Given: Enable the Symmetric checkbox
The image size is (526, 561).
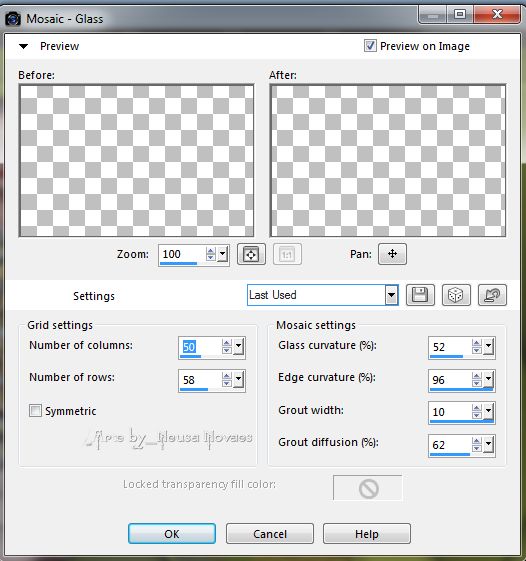Looking at the screenshot, I should pyautogui.click(x=35, y=410).
